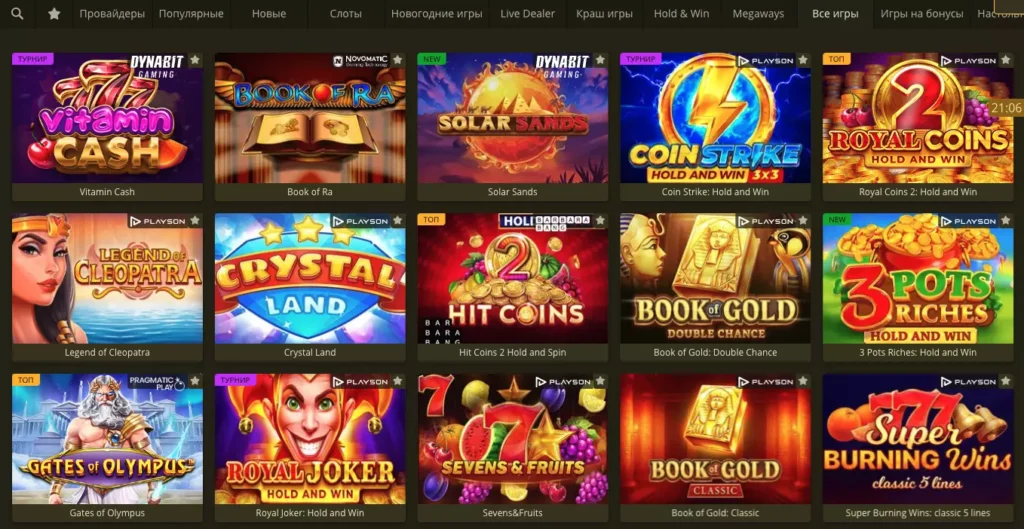Image resolution: width=1024 pixels, height=529 pixels.
Task: Mark Coin Strike as favorite with its star
Action: (x=803, y=60)
